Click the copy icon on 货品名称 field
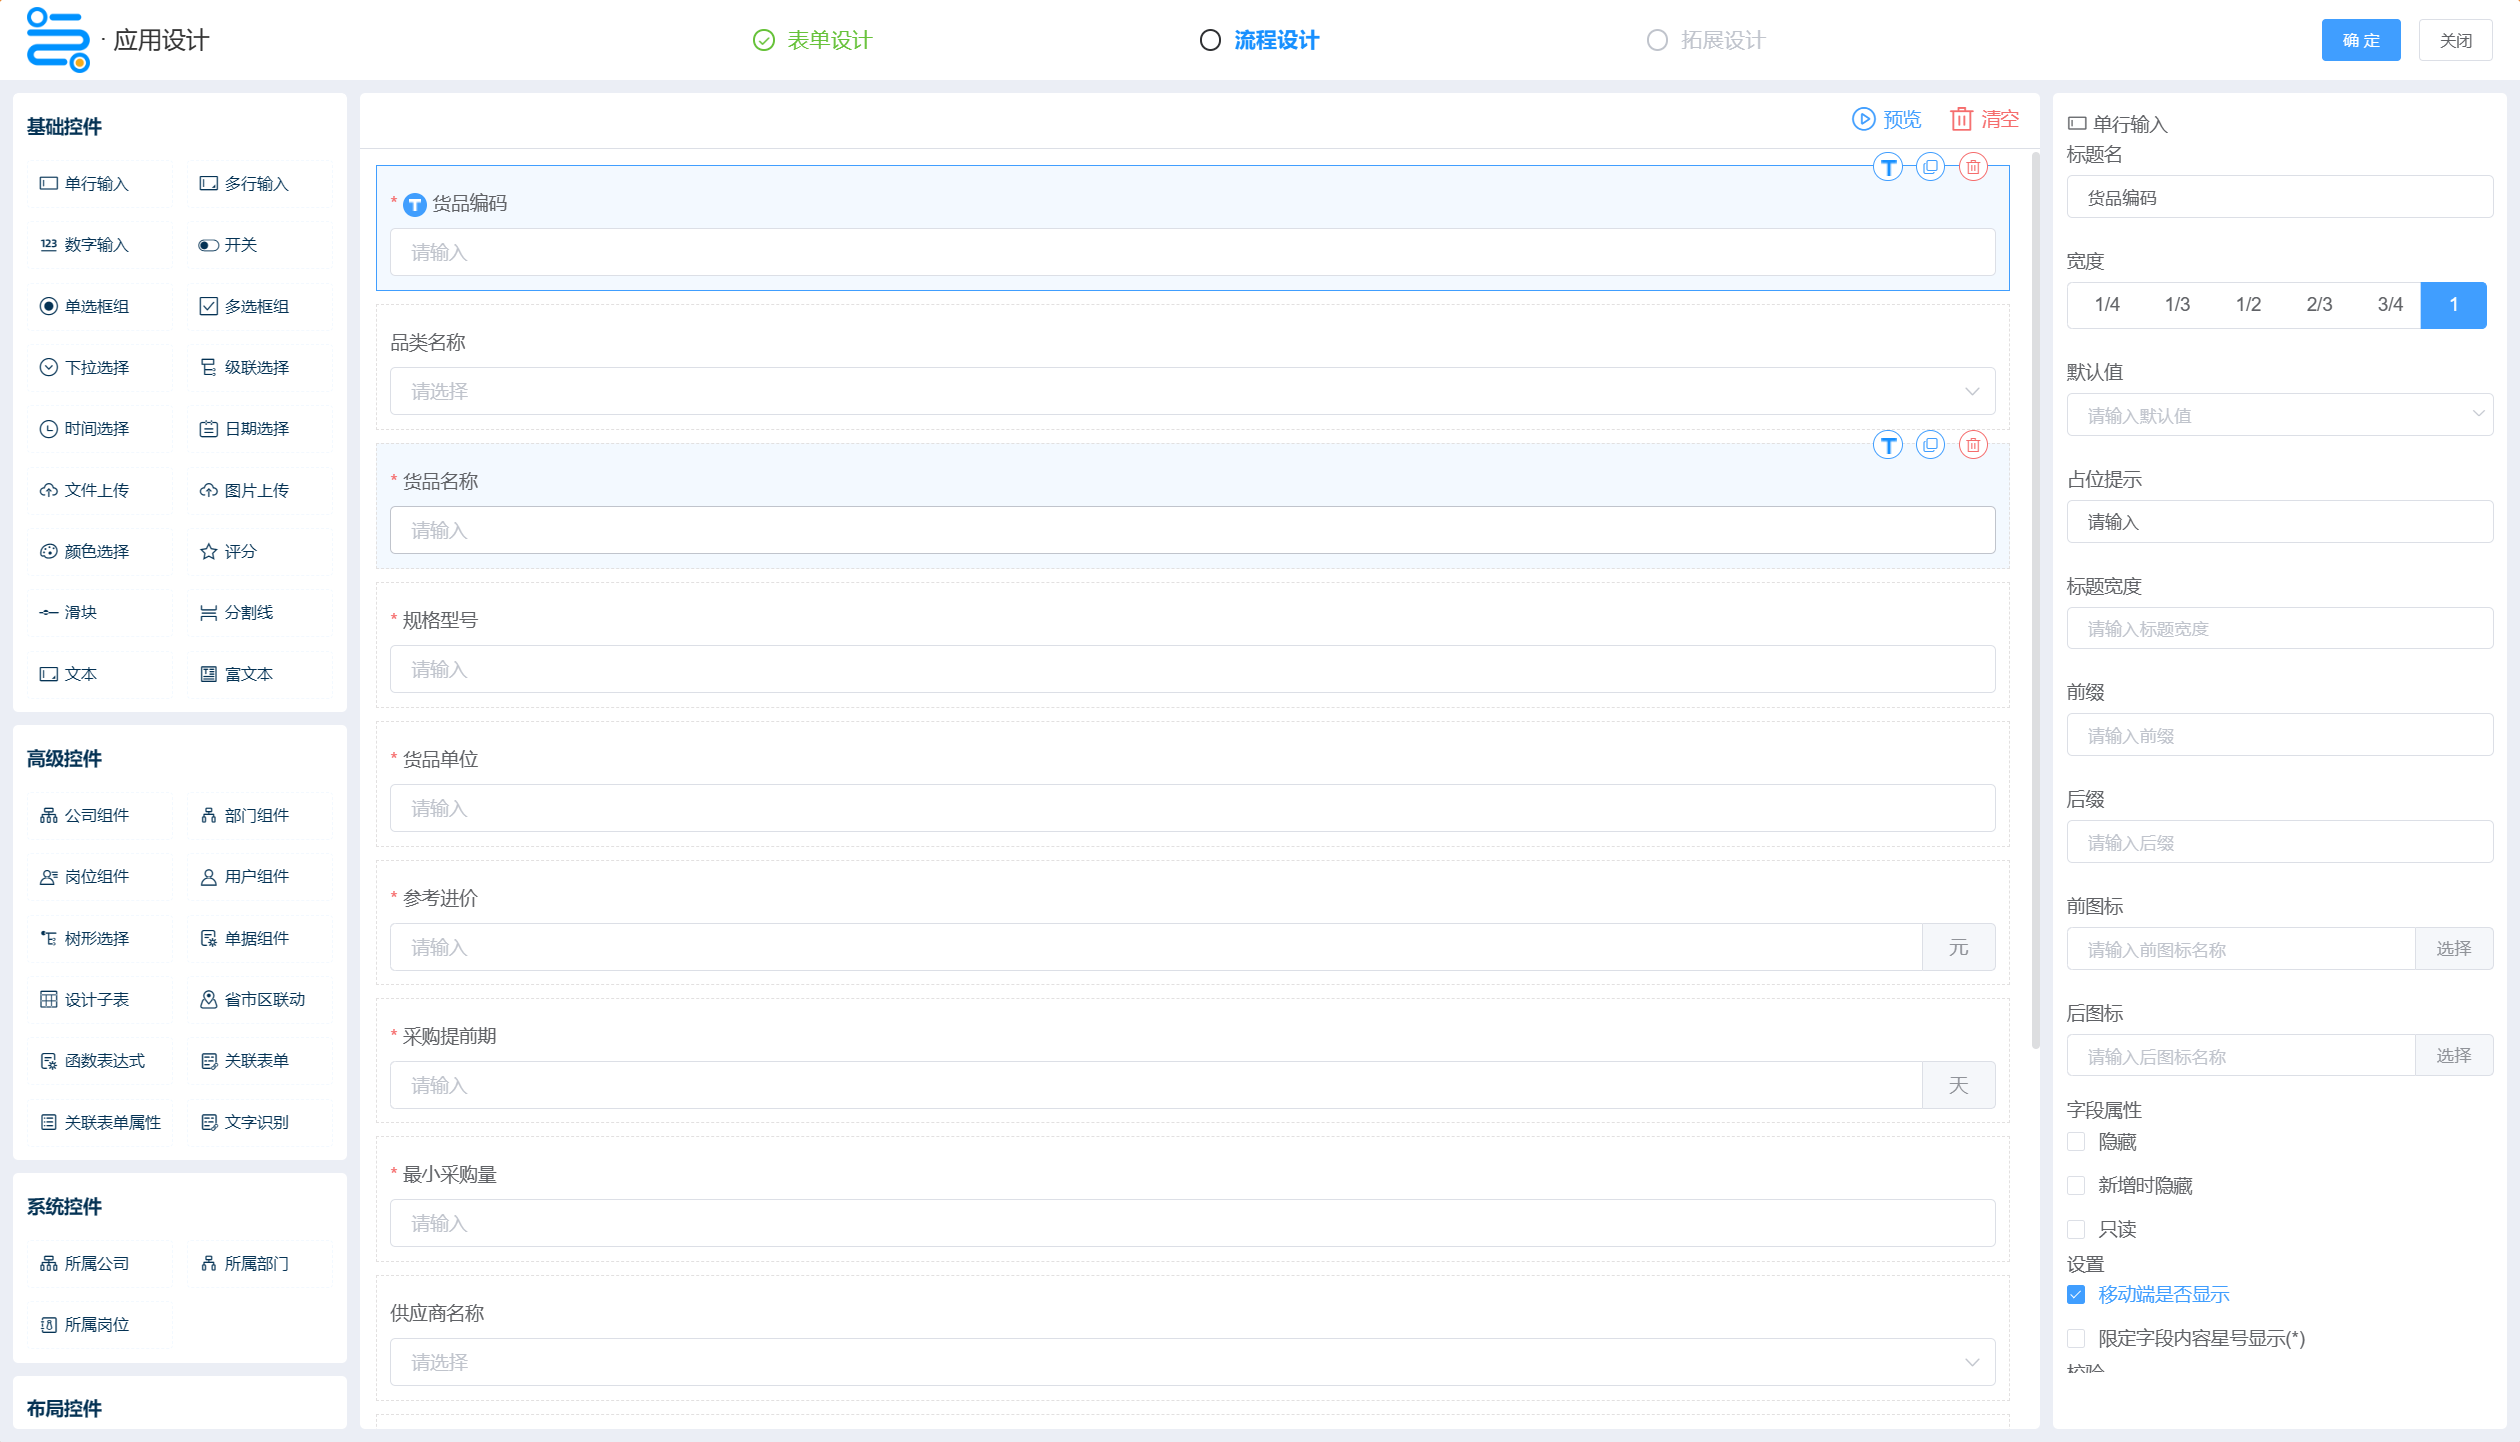Screen dimensions: 2520x1442 click(1929, 445)
